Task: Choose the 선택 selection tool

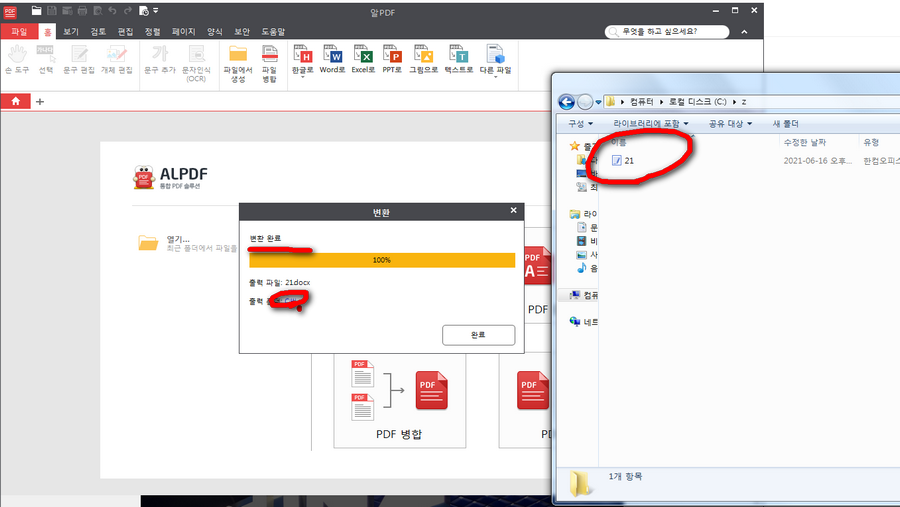Action: pyautogui.click(x=45, y=59)
